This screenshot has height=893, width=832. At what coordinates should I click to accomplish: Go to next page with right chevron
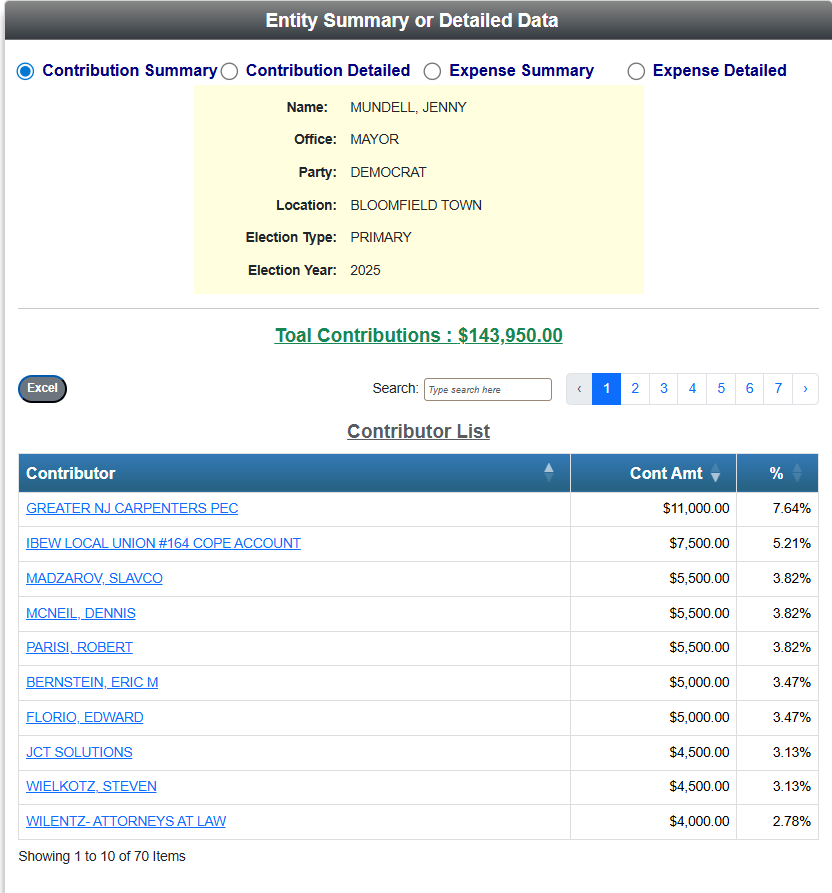tap(805, 388)
